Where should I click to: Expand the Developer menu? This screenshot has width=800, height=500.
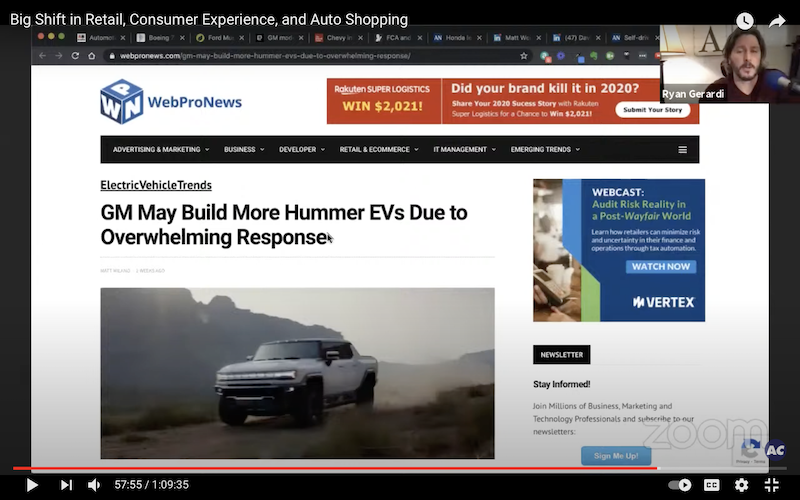click(x=302, y=149)
